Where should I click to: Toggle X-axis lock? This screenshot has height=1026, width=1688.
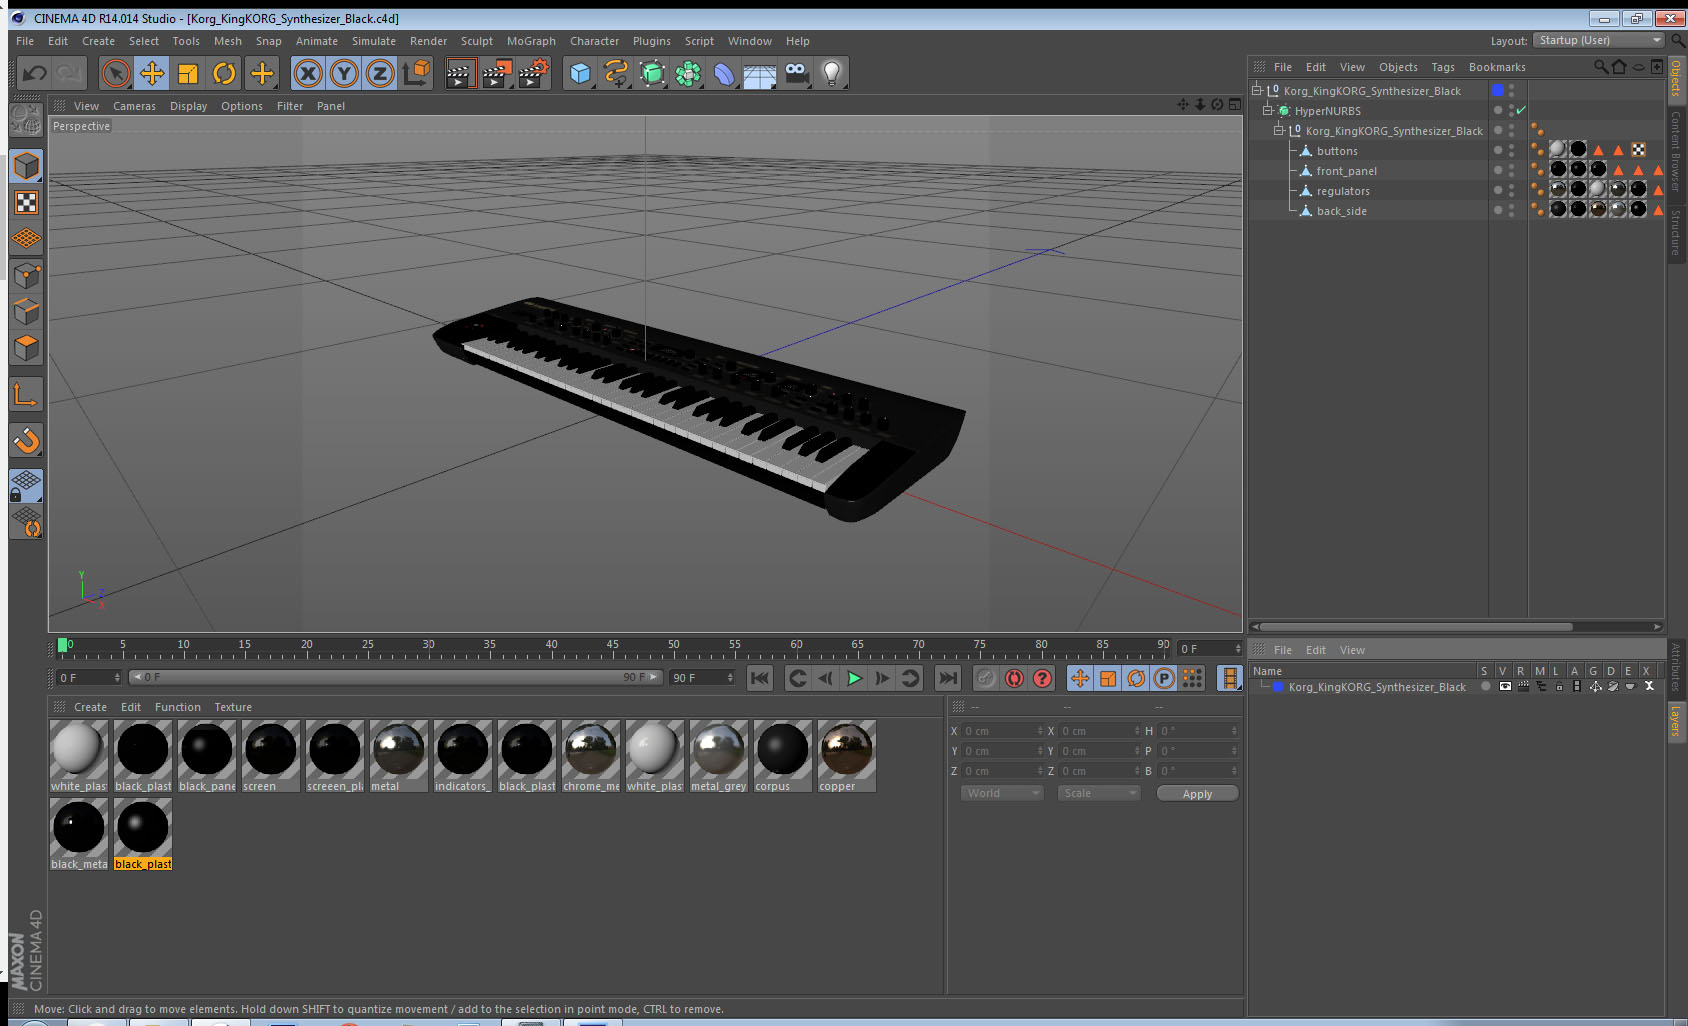click(x=308, y=73)
